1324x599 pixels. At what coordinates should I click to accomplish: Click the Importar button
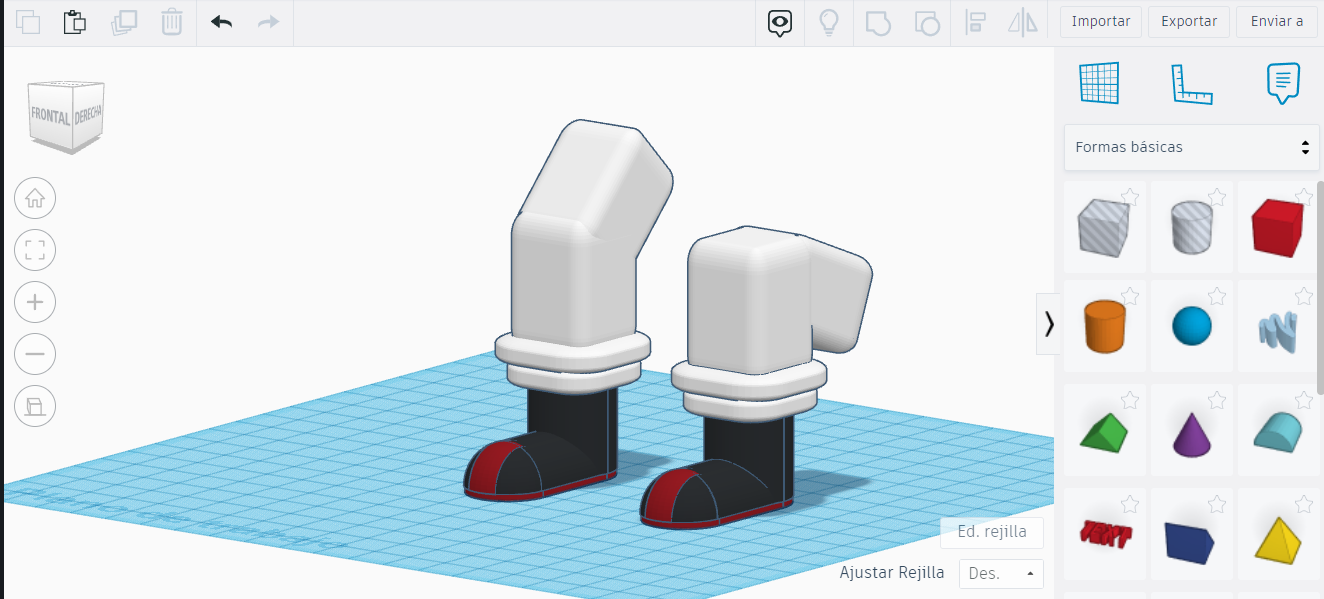[1100, 21]
